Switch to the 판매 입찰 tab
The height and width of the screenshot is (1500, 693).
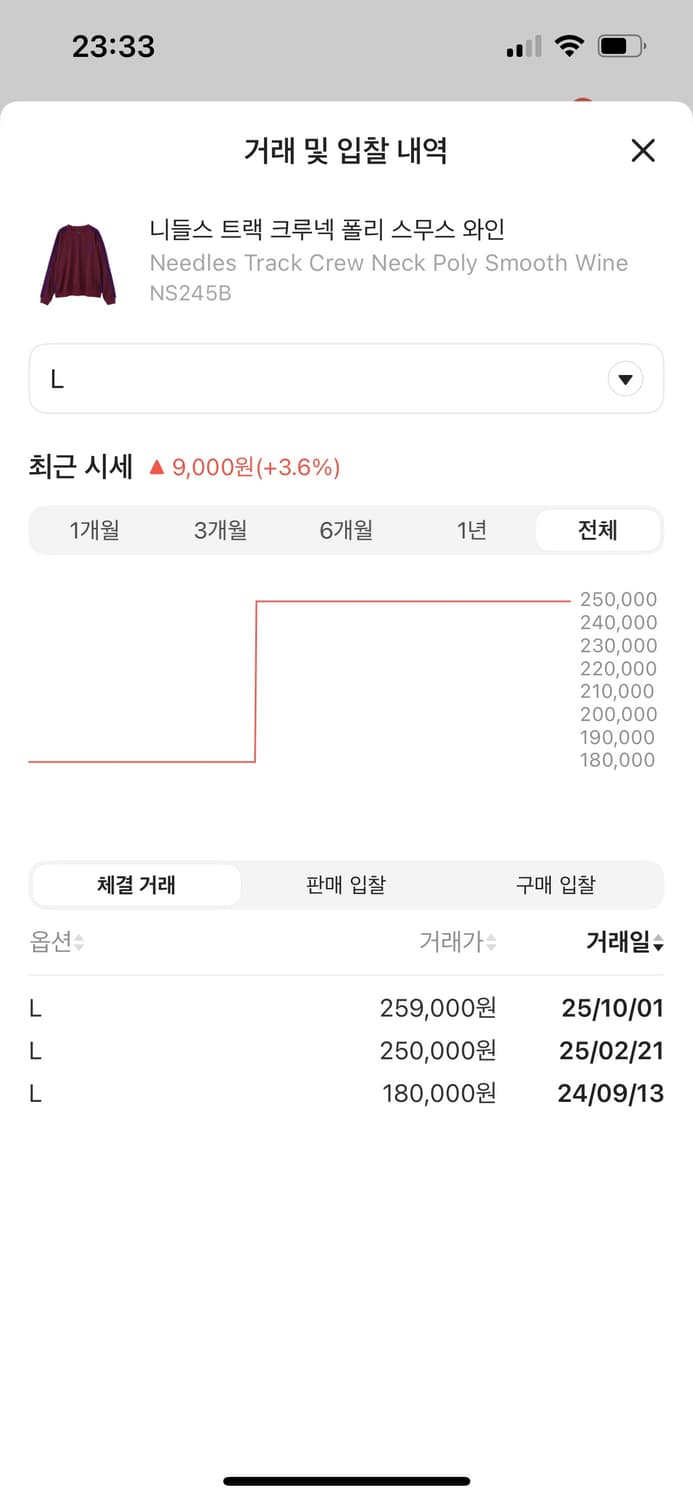click(x=346, y=885)
